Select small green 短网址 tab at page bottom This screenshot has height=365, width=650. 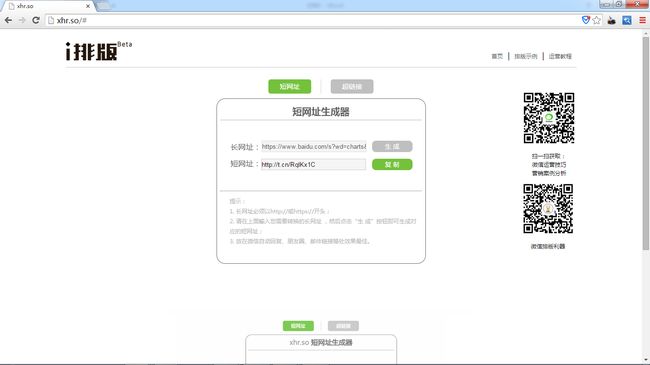pyautogui.click(x=298, y=326)
